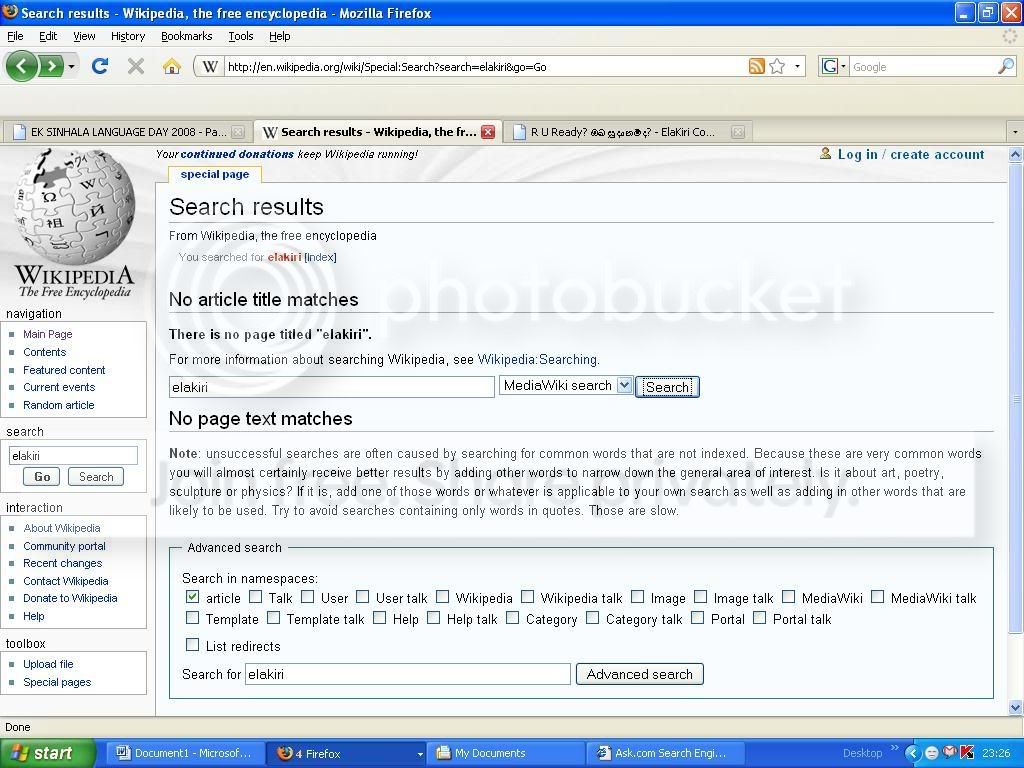Switch to EK SINHALA LANGUAGE DAY 2008 tab
Image resolution: width=1024 pixels, height=768 pixels.
[127, 132]
